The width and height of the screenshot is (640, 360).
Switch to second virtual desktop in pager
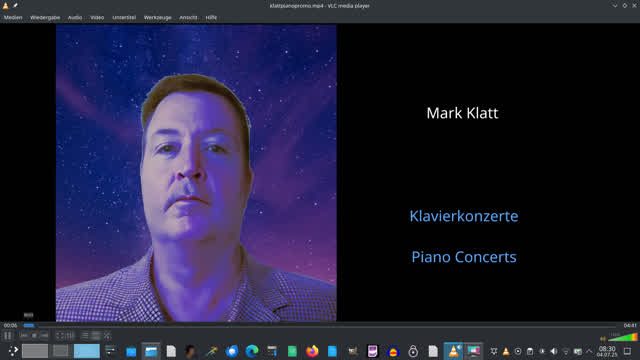pos(61,351)
